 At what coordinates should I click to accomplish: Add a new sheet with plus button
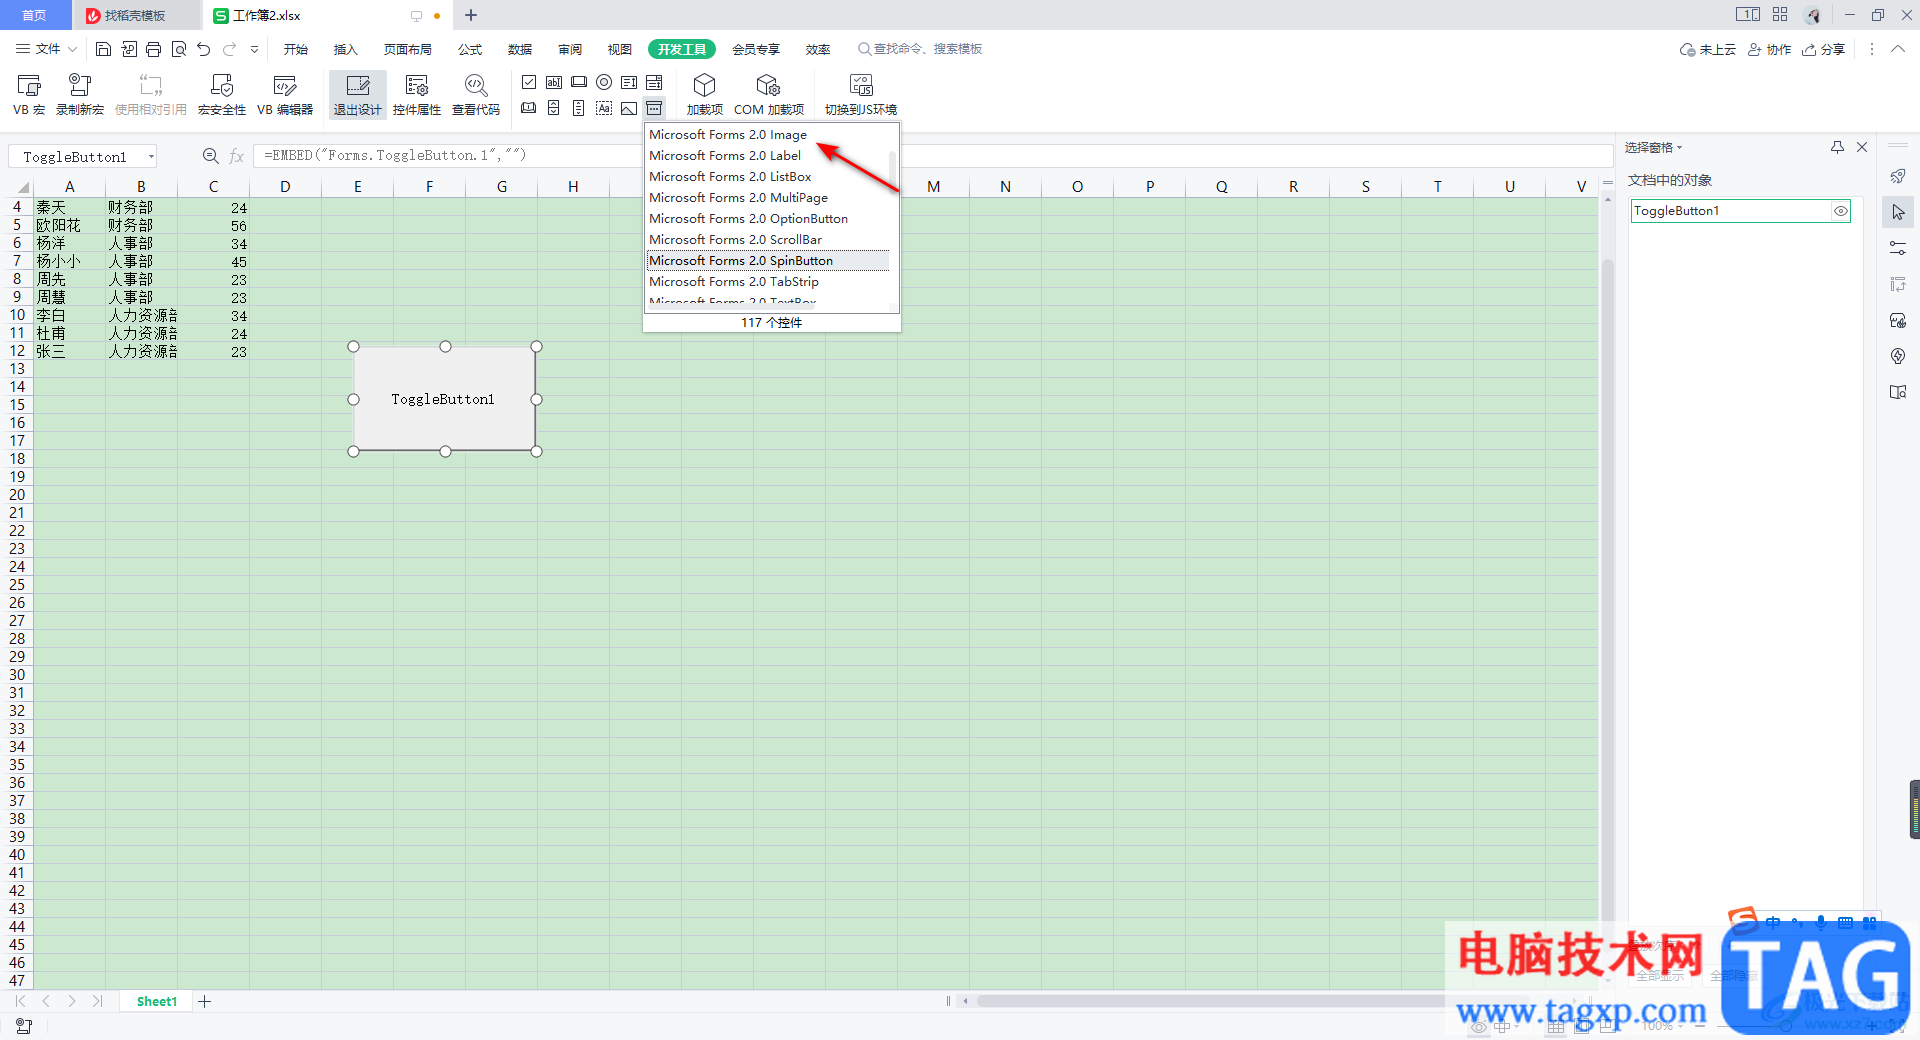pyautogui.click(x=205, y=1001)
